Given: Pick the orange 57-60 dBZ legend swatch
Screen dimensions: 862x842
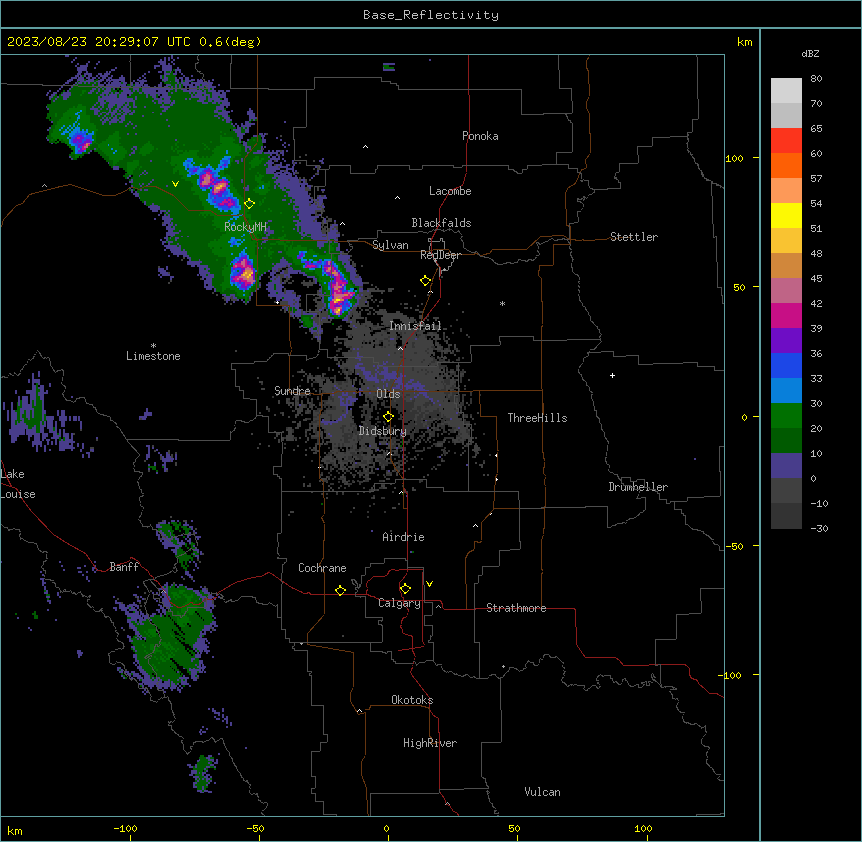Looking at the screenshot, I should (786, 165).
